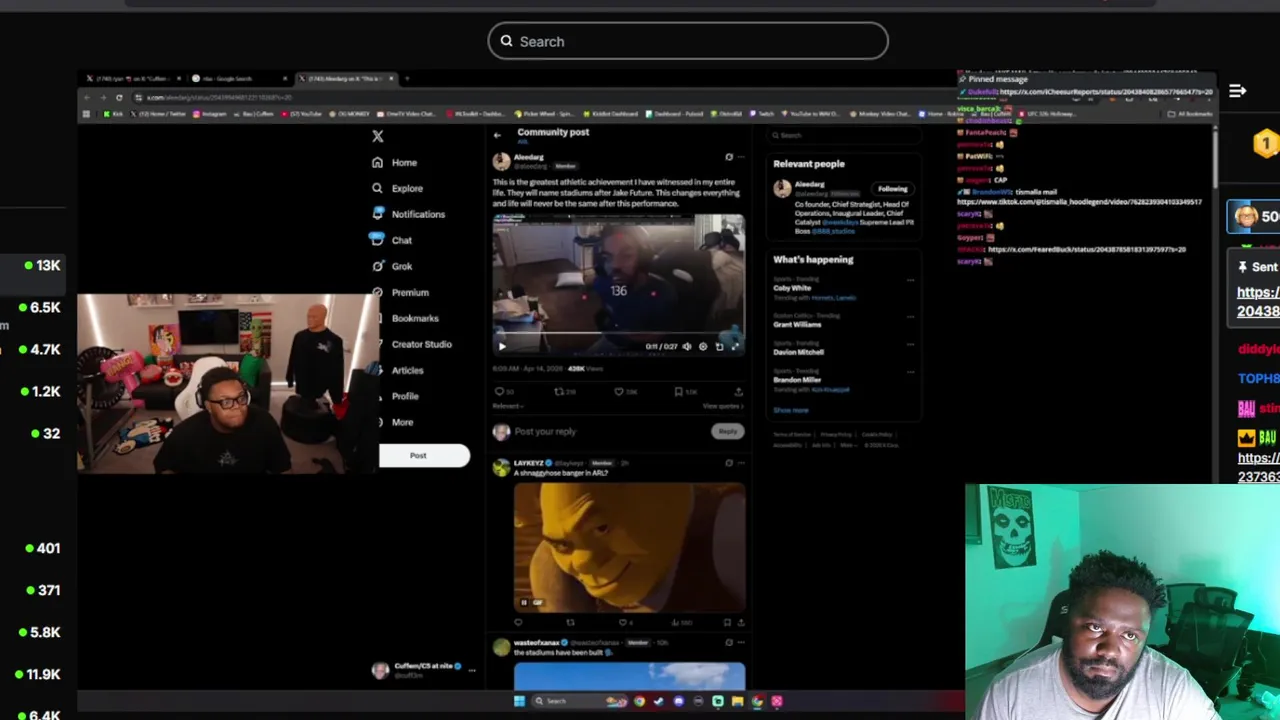Screen dimensions: 1280x720
Task: Open Steam from the taskbar
Action: [x=658, y=701]
